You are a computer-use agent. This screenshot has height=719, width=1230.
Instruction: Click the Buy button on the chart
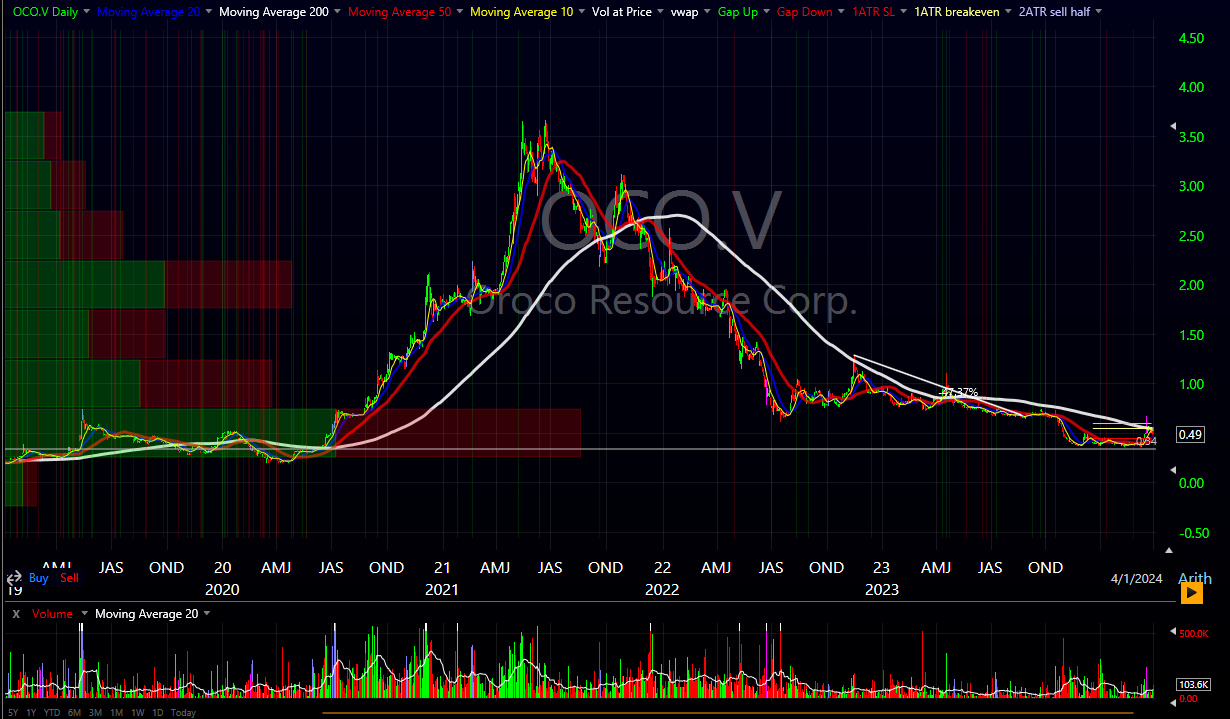tap(39, 578)
